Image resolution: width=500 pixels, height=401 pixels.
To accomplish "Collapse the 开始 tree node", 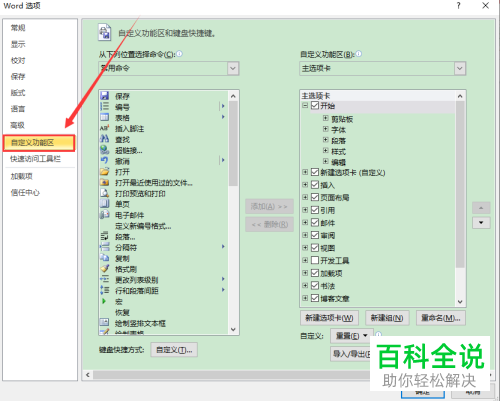I will tap(305, 106).
